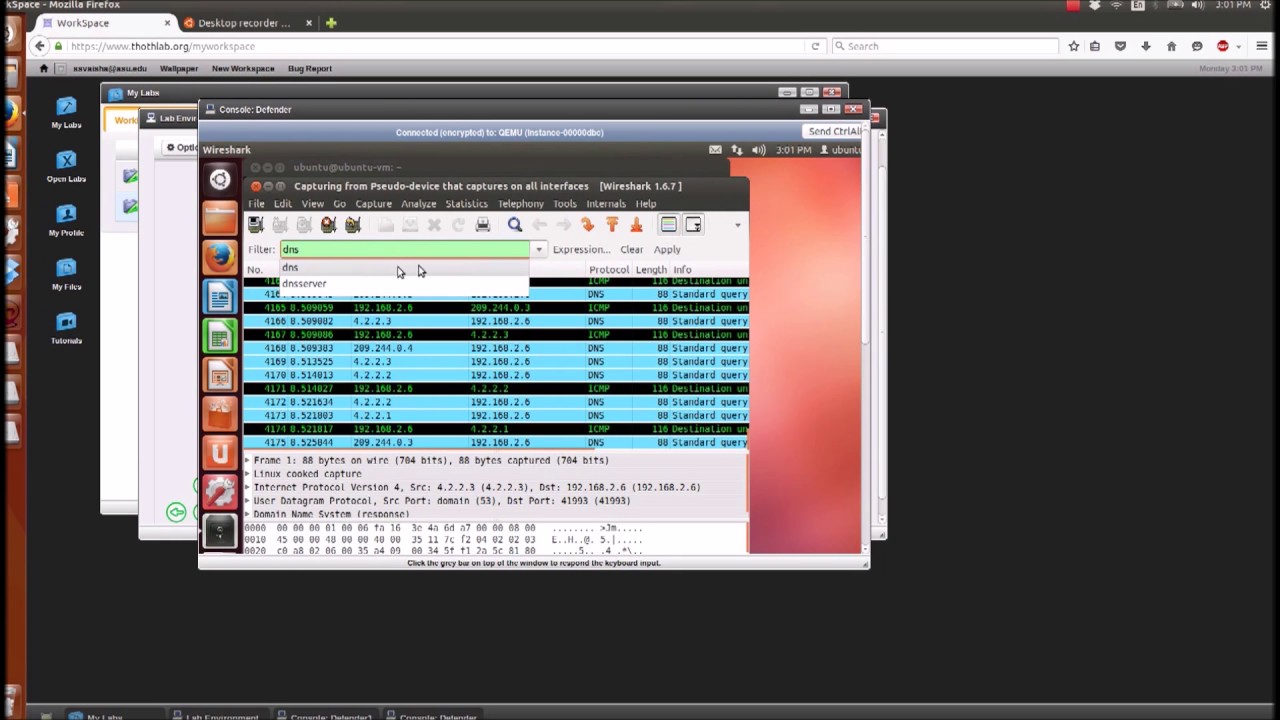Toggle the colorize packet list icon

(668, 225)
